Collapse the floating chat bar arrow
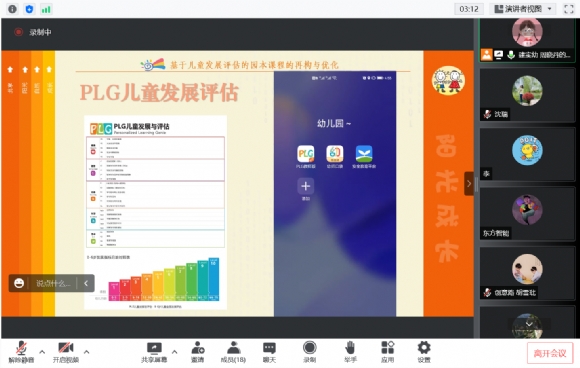Viewport: 580px width, 368px height. click(x=86, y=284)
